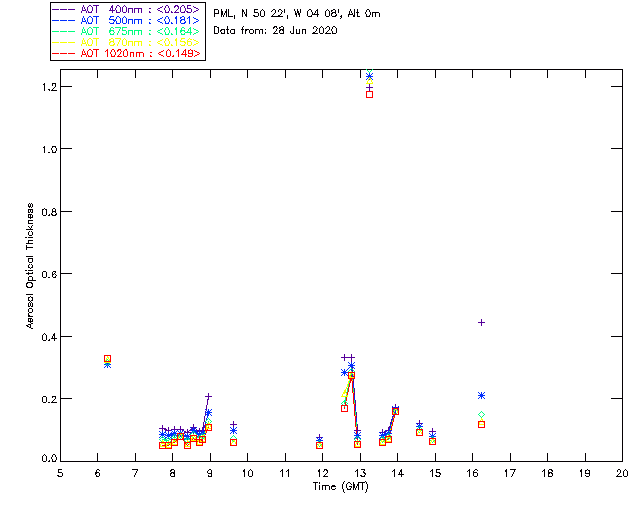Click the x-axis tick label '17'

pyautogui.click(x=510, y=473)
